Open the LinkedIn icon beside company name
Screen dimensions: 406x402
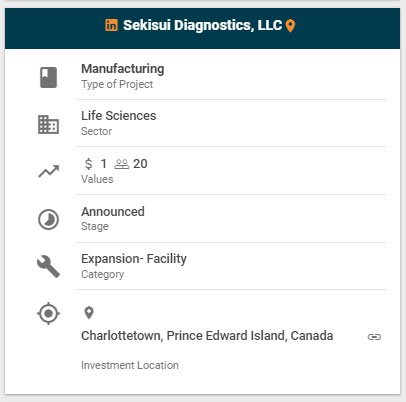(111, 25)
